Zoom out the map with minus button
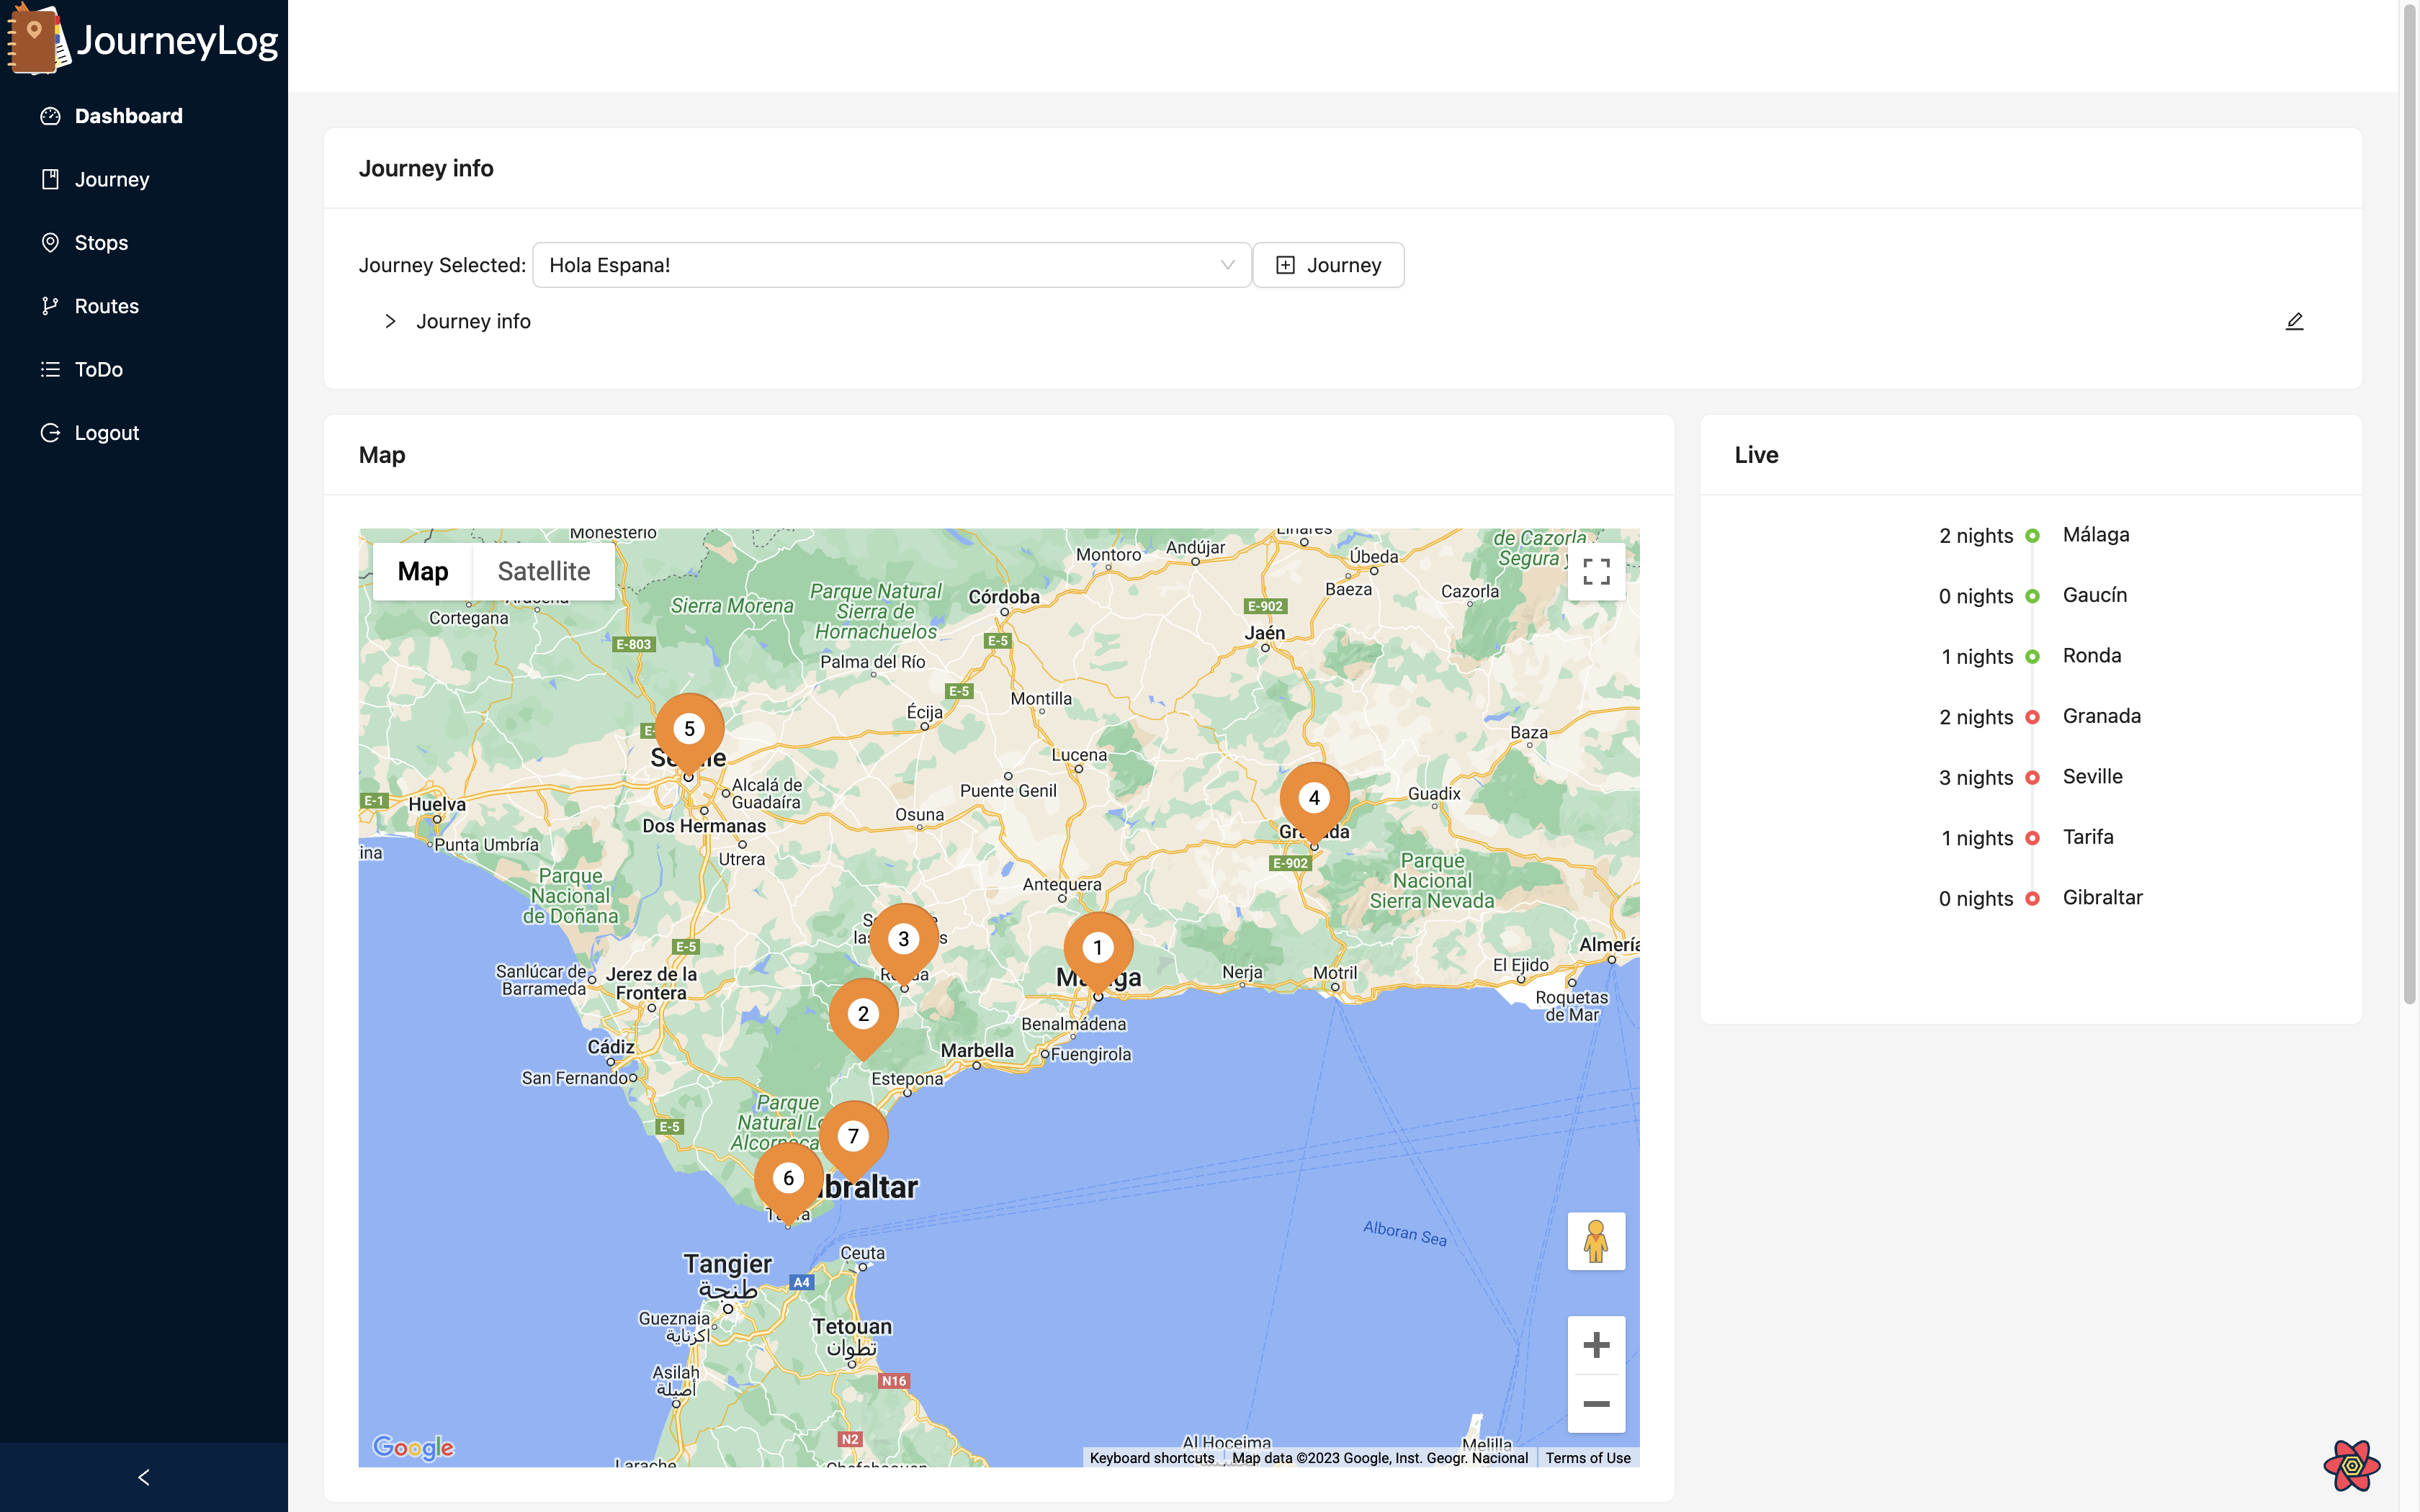2420x1512 pixels. [1596, 1404]
